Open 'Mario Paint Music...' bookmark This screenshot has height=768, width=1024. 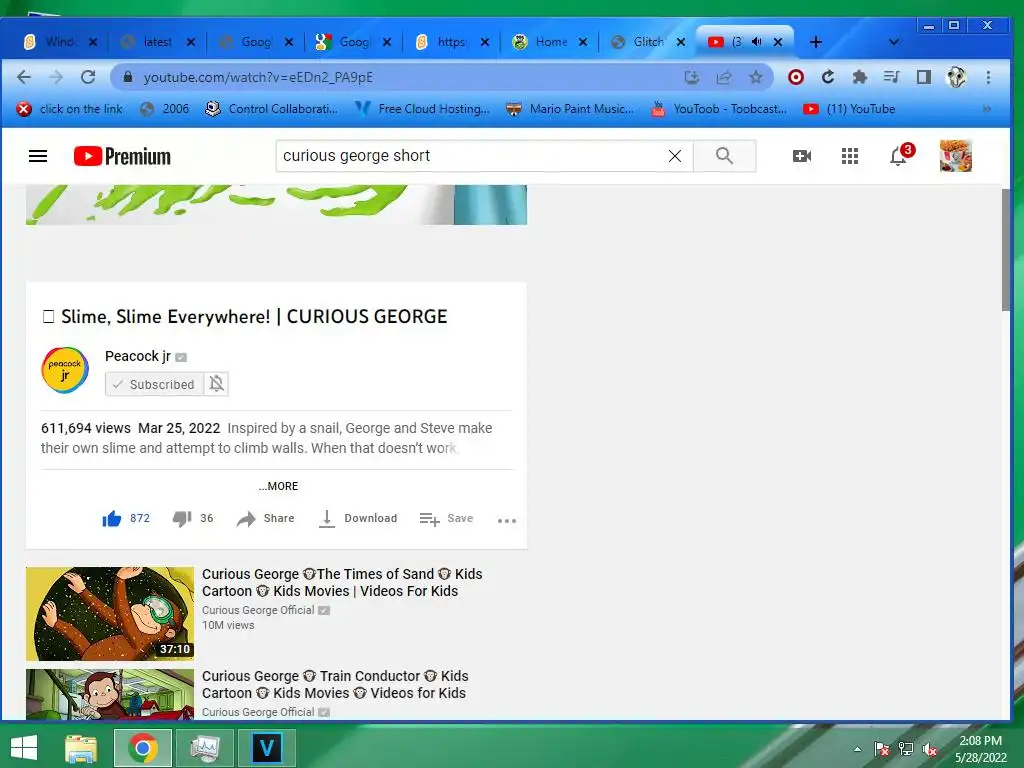click(x=570, y=109)
